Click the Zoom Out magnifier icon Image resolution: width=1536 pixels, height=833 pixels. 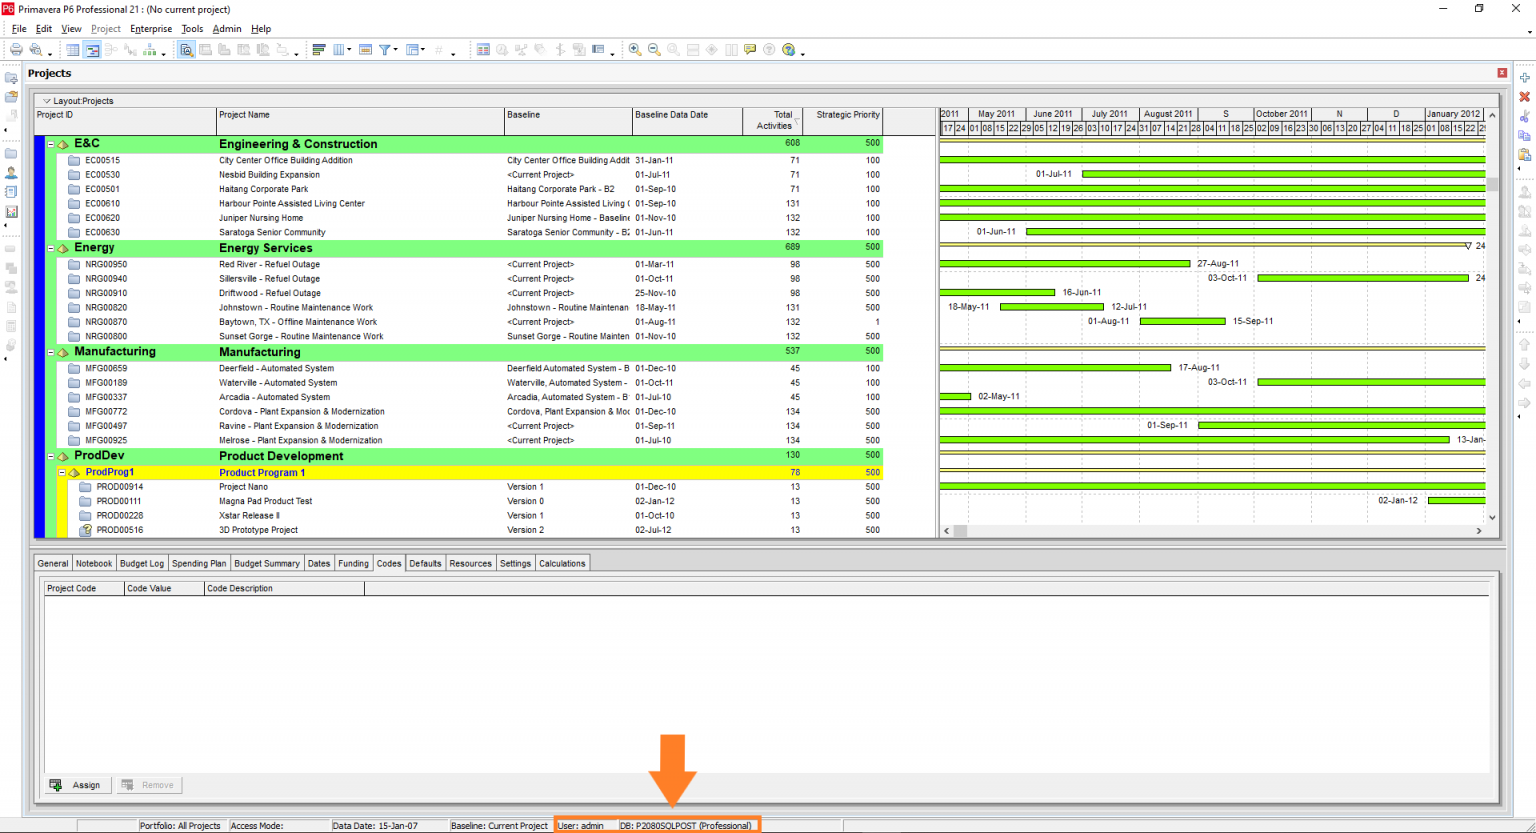pos(654,49)
